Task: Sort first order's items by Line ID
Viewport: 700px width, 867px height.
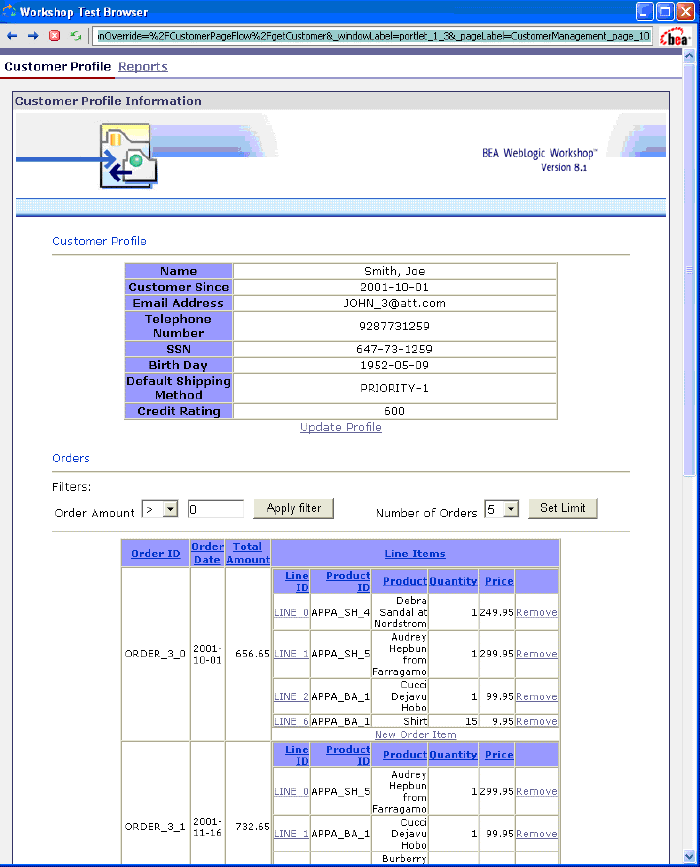Action: click(297, 581)
